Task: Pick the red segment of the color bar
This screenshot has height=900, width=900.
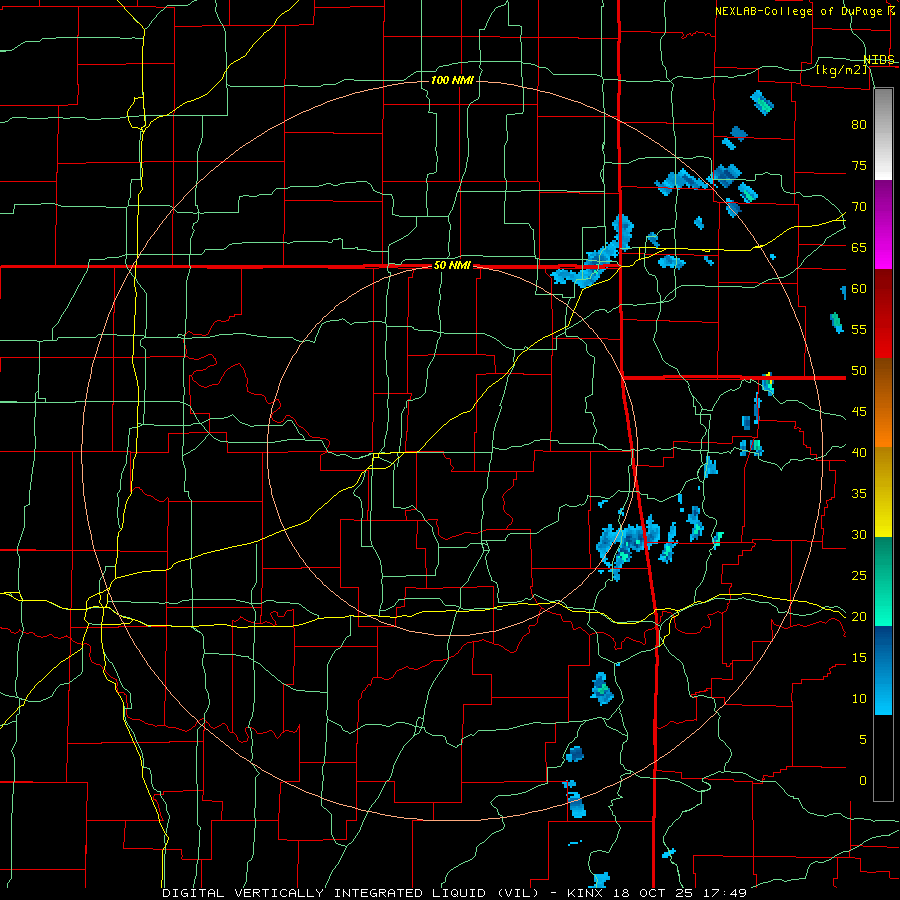Action: [x=883, y=314]
